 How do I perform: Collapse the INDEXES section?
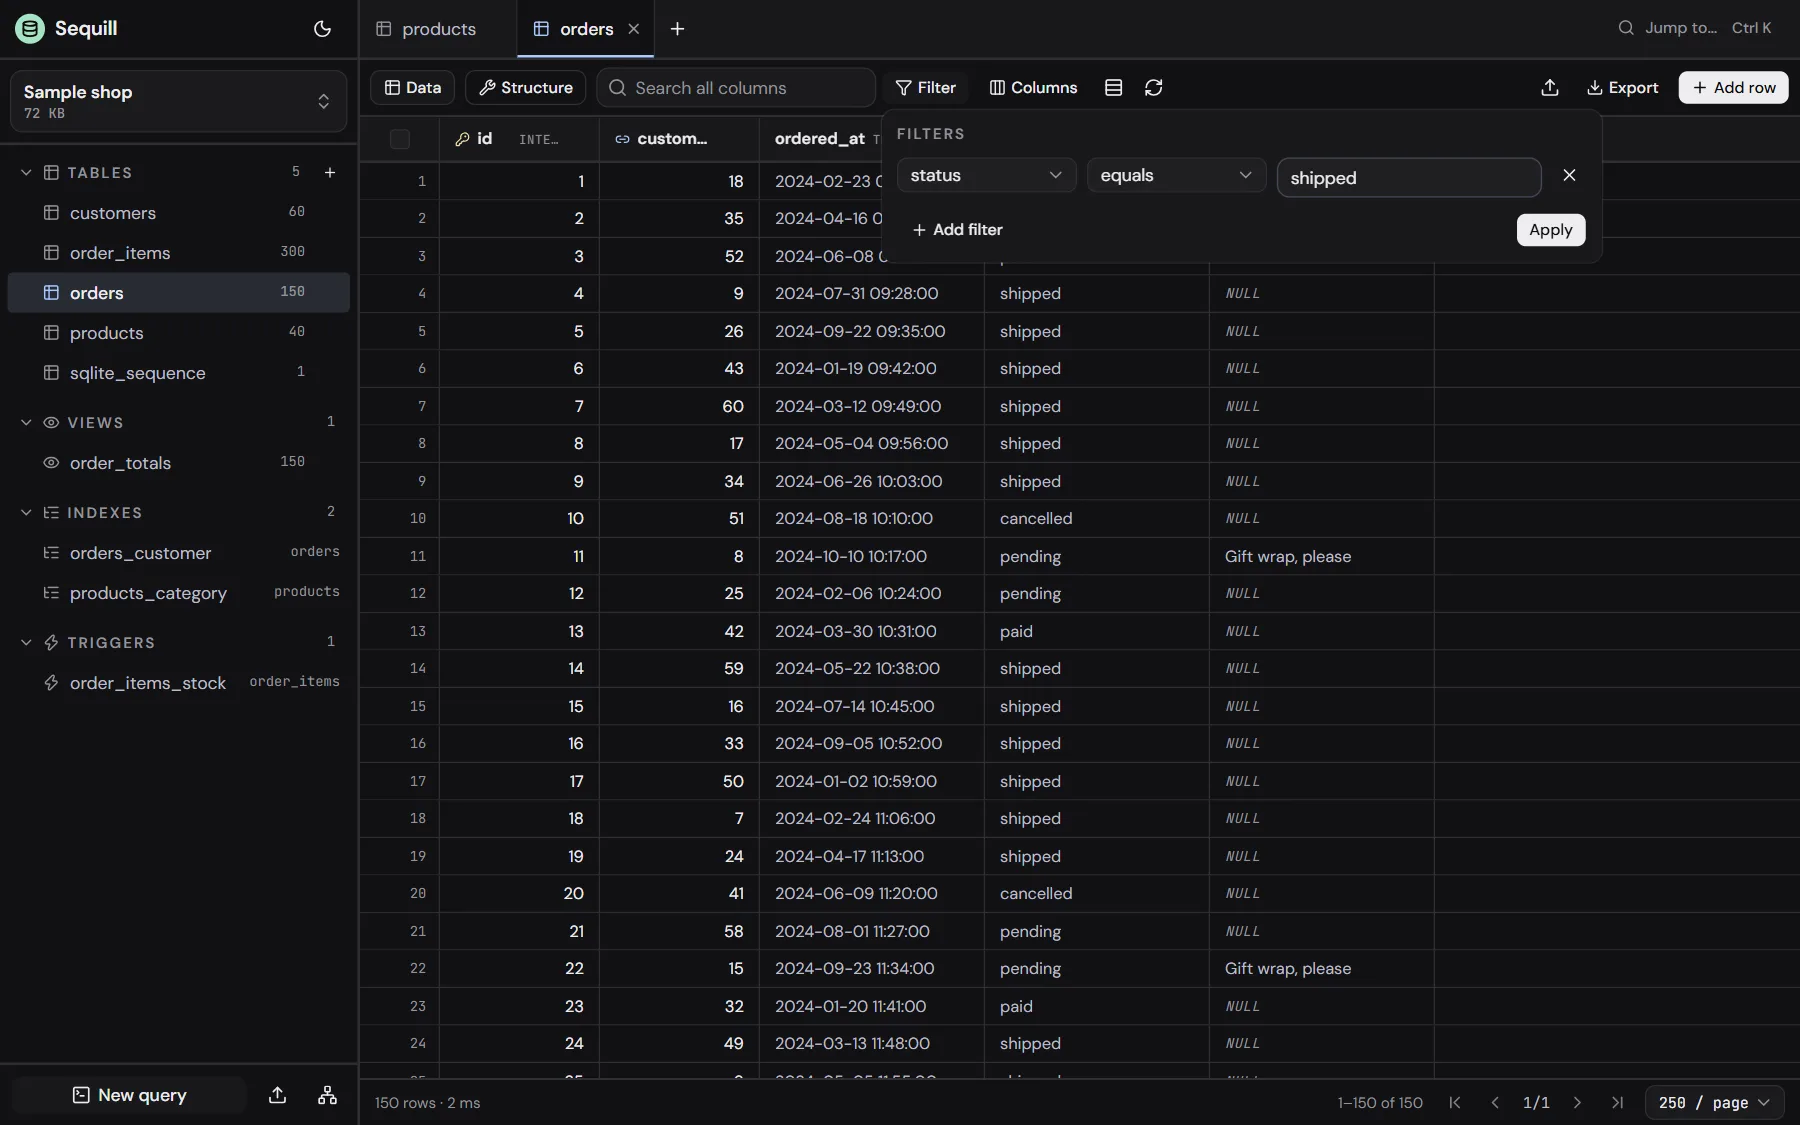pos(26,513)
